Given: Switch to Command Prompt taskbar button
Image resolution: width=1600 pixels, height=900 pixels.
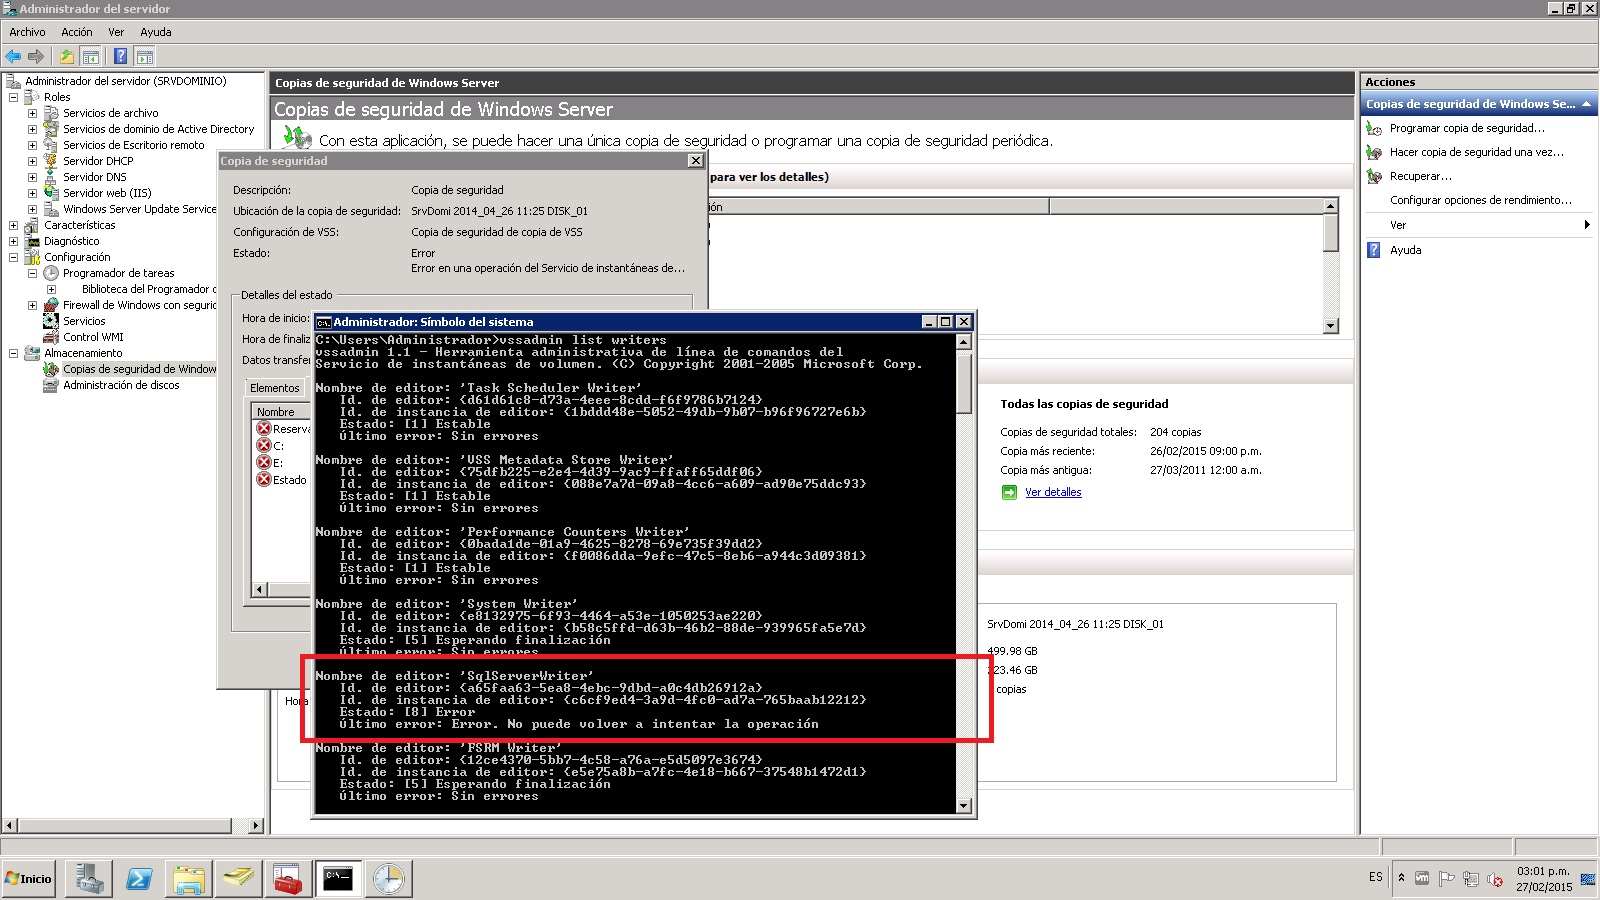Looking at the screenshot, I should 338,879.
